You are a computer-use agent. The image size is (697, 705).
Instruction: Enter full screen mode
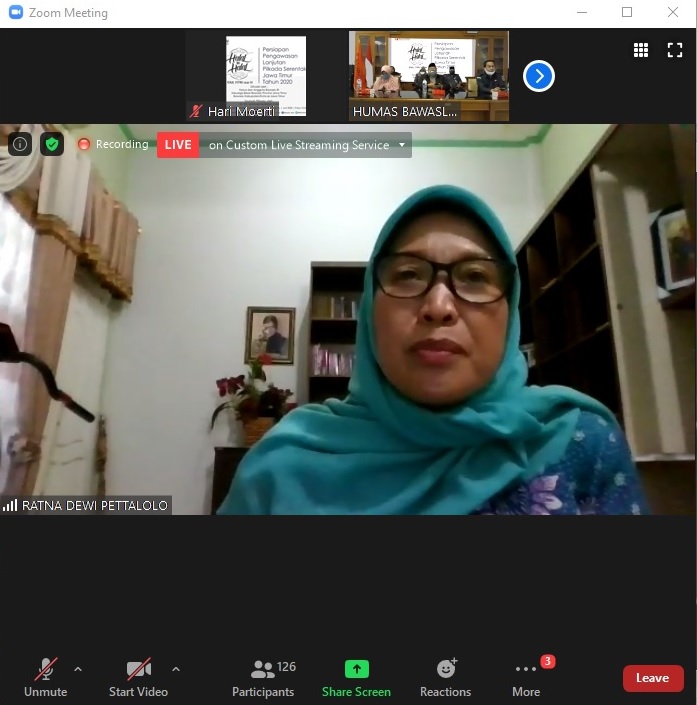pos(675,51)
